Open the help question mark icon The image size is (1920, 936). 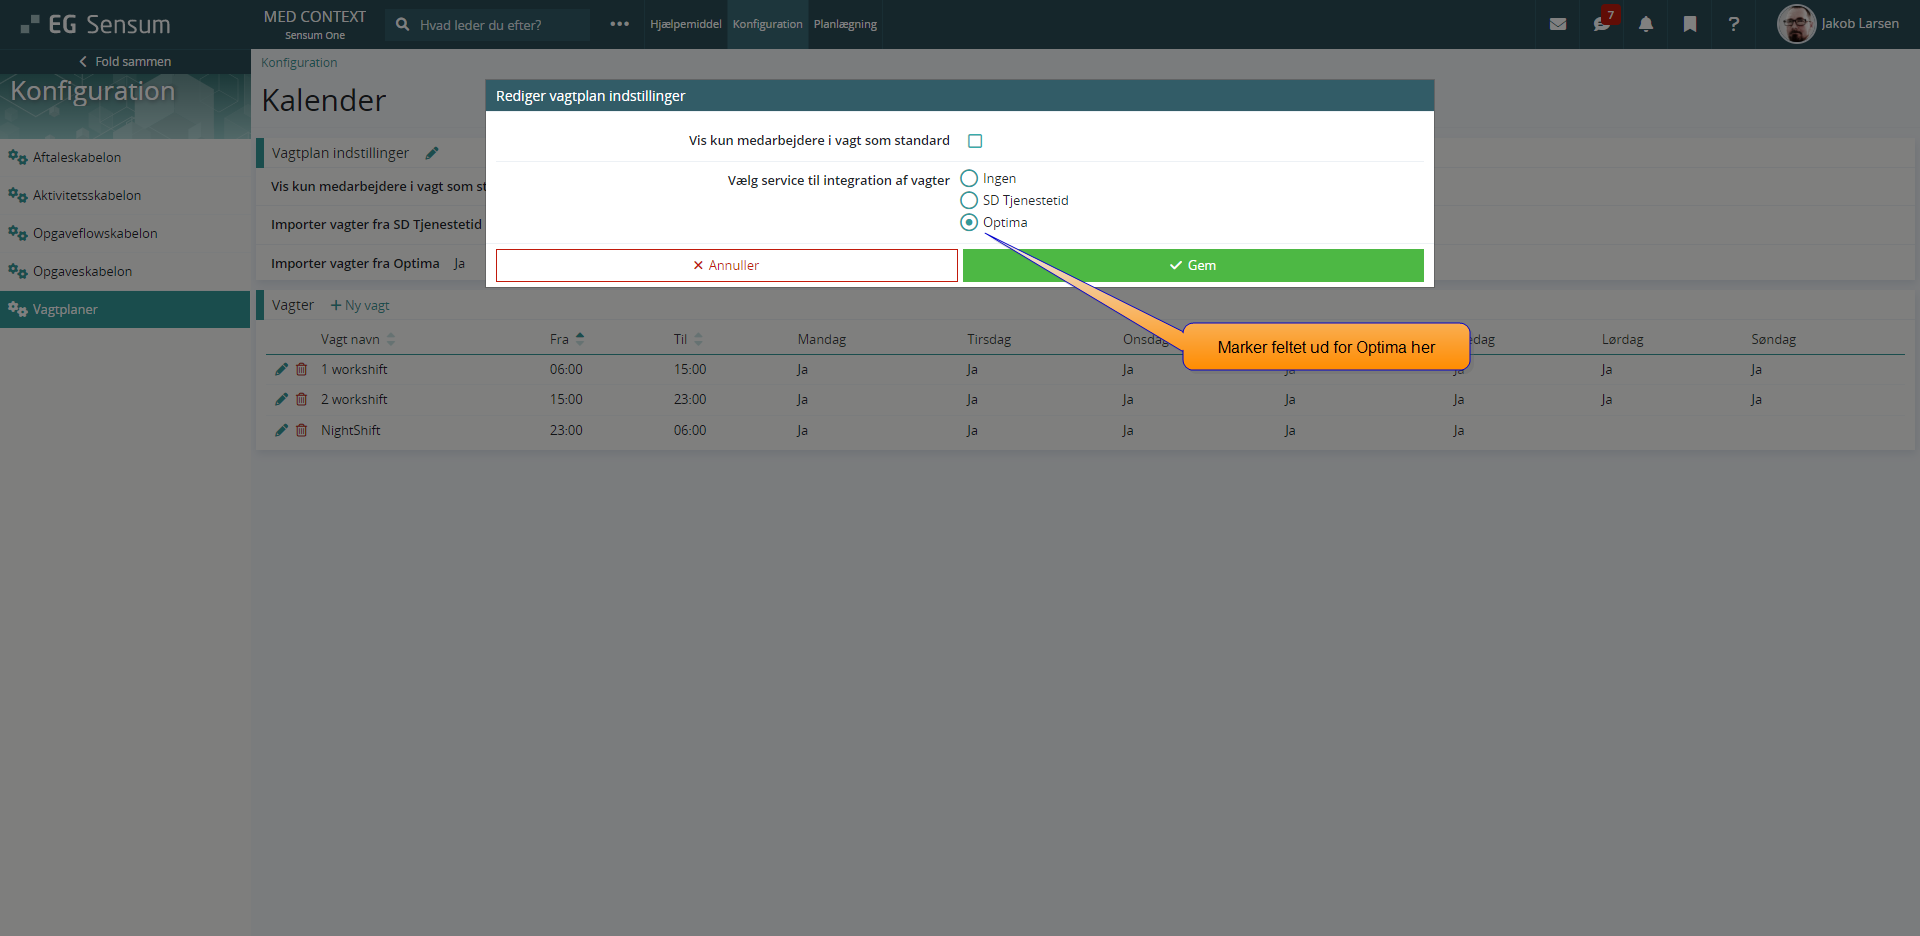coord(1734,24)
